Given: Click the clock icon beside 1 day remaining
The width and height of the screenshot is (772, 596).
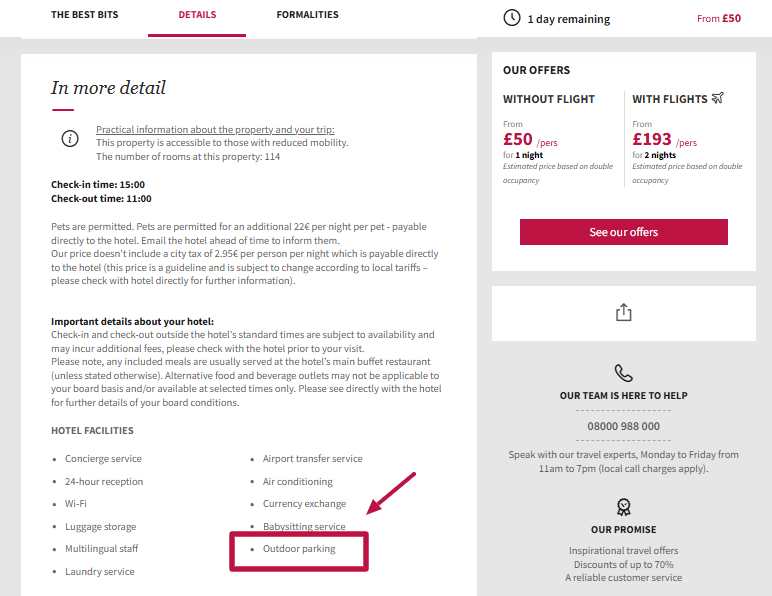Looking at the screenshot, I should pyautogui.click(x=512, y=18).
